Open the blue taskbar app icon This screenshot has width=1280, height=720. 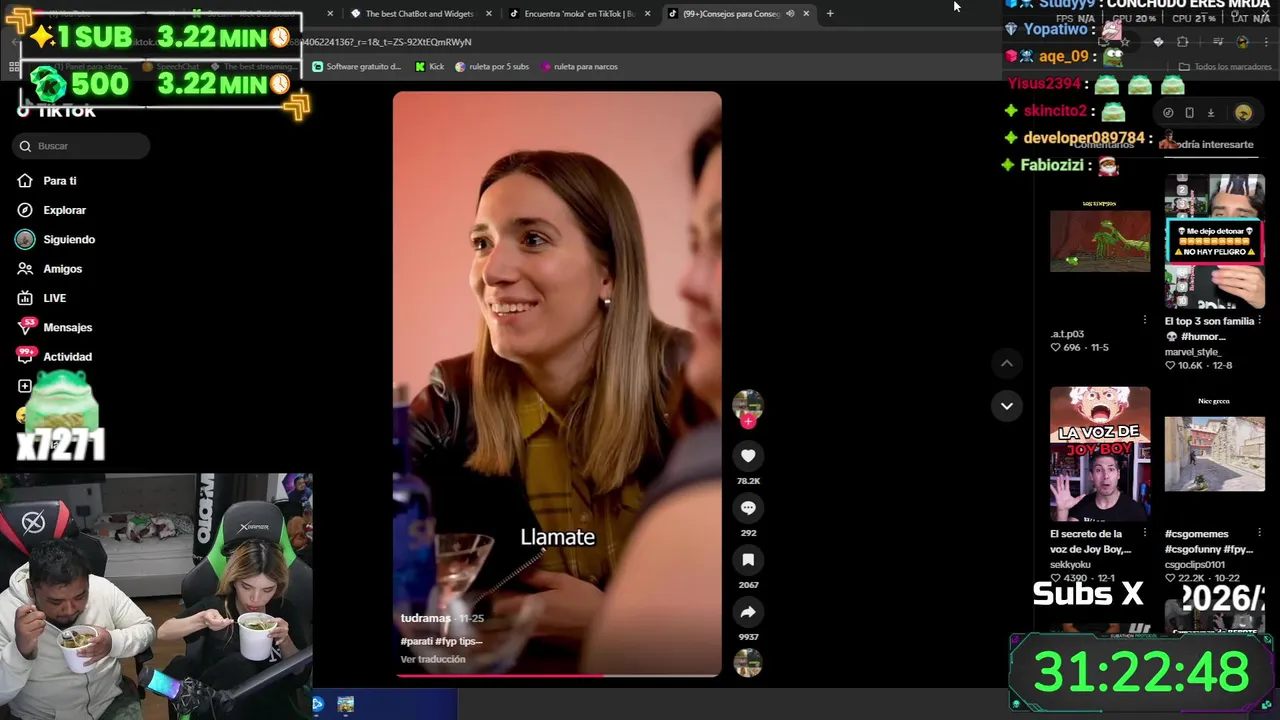pyautogui.click(x=318, y=704)
